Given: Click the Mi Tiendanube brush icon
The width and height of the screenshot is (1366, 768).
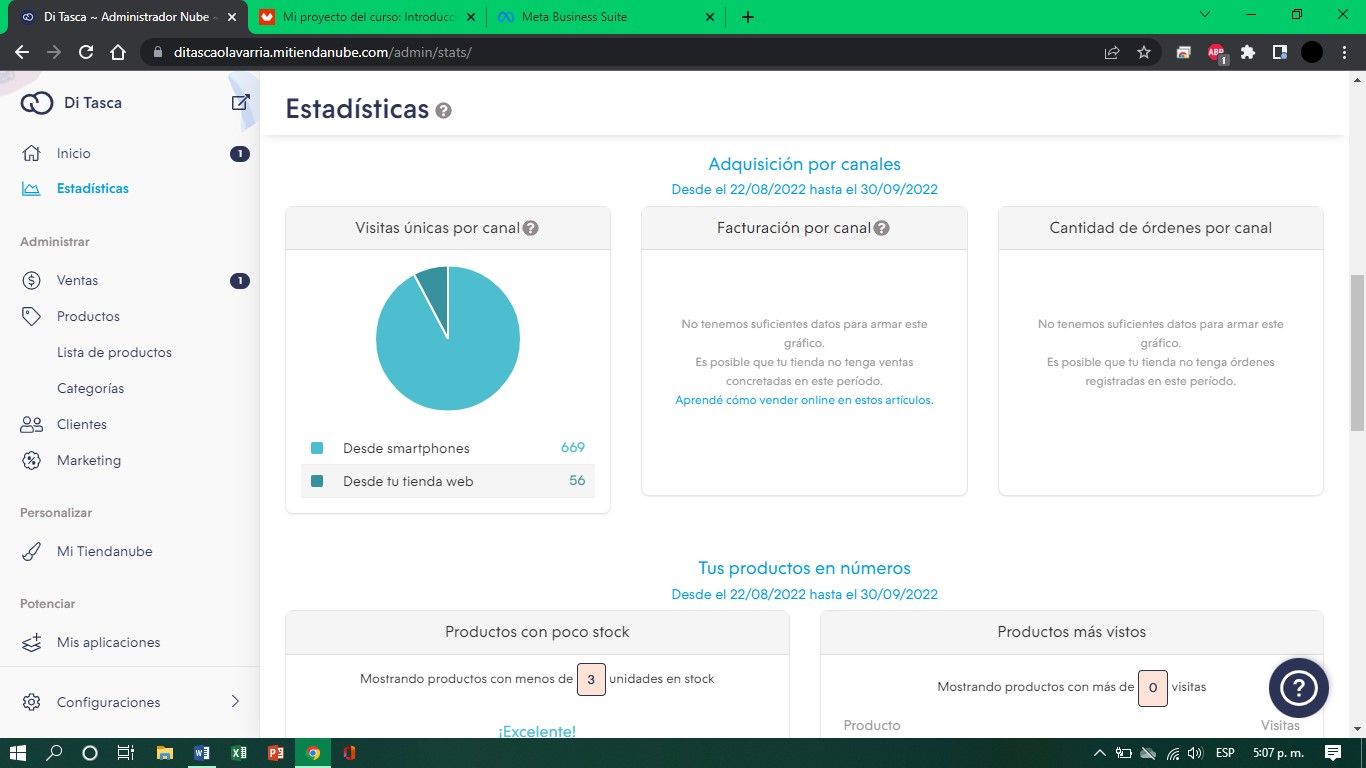Looking at the screenshot, I should tap(32, 551).
